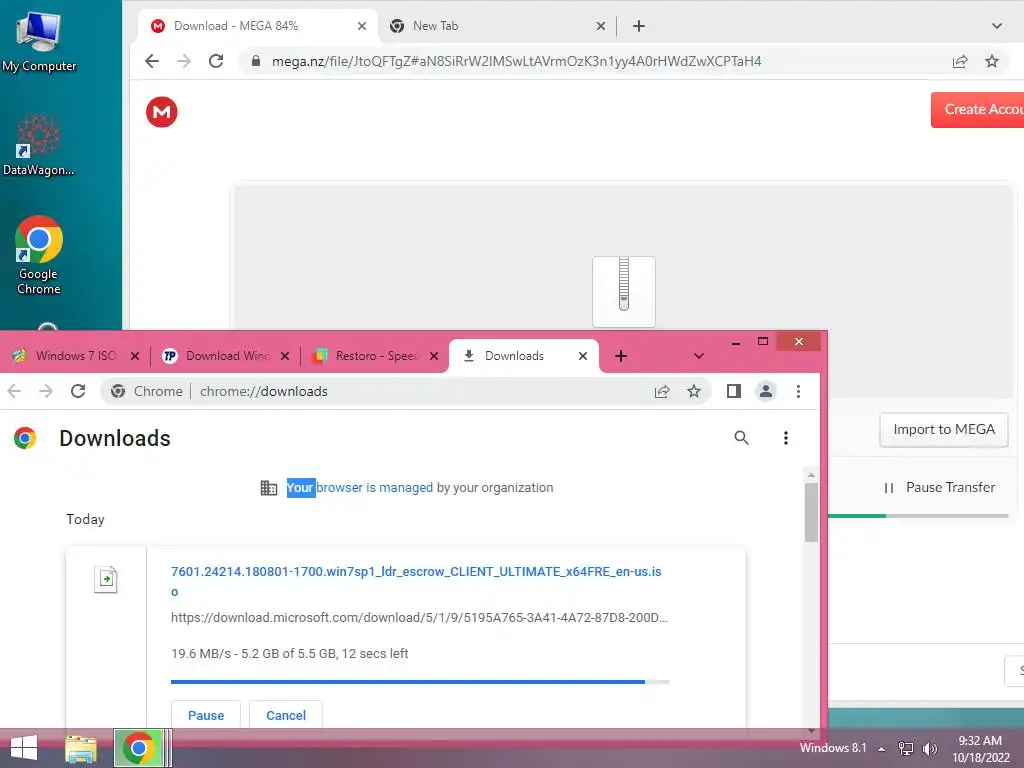Click Chrome icon in taskbar
The width and height of the screenshot is (1024, 768).
click(x=138, y=748)
